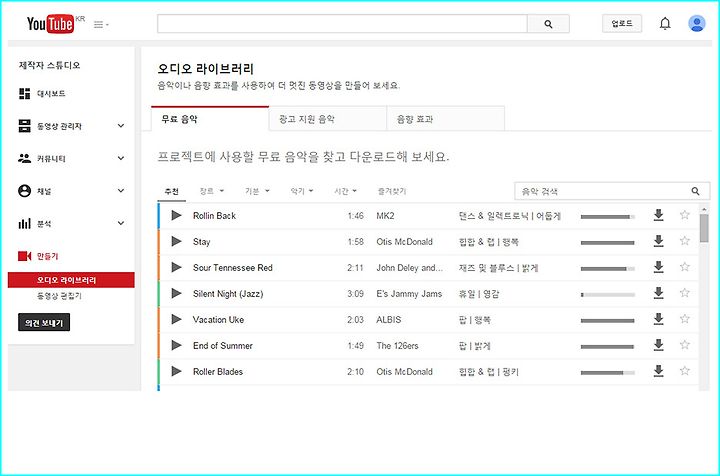Download the Vacation Uke track
This screenshot has height=476, width=720.
pos(658,319)
